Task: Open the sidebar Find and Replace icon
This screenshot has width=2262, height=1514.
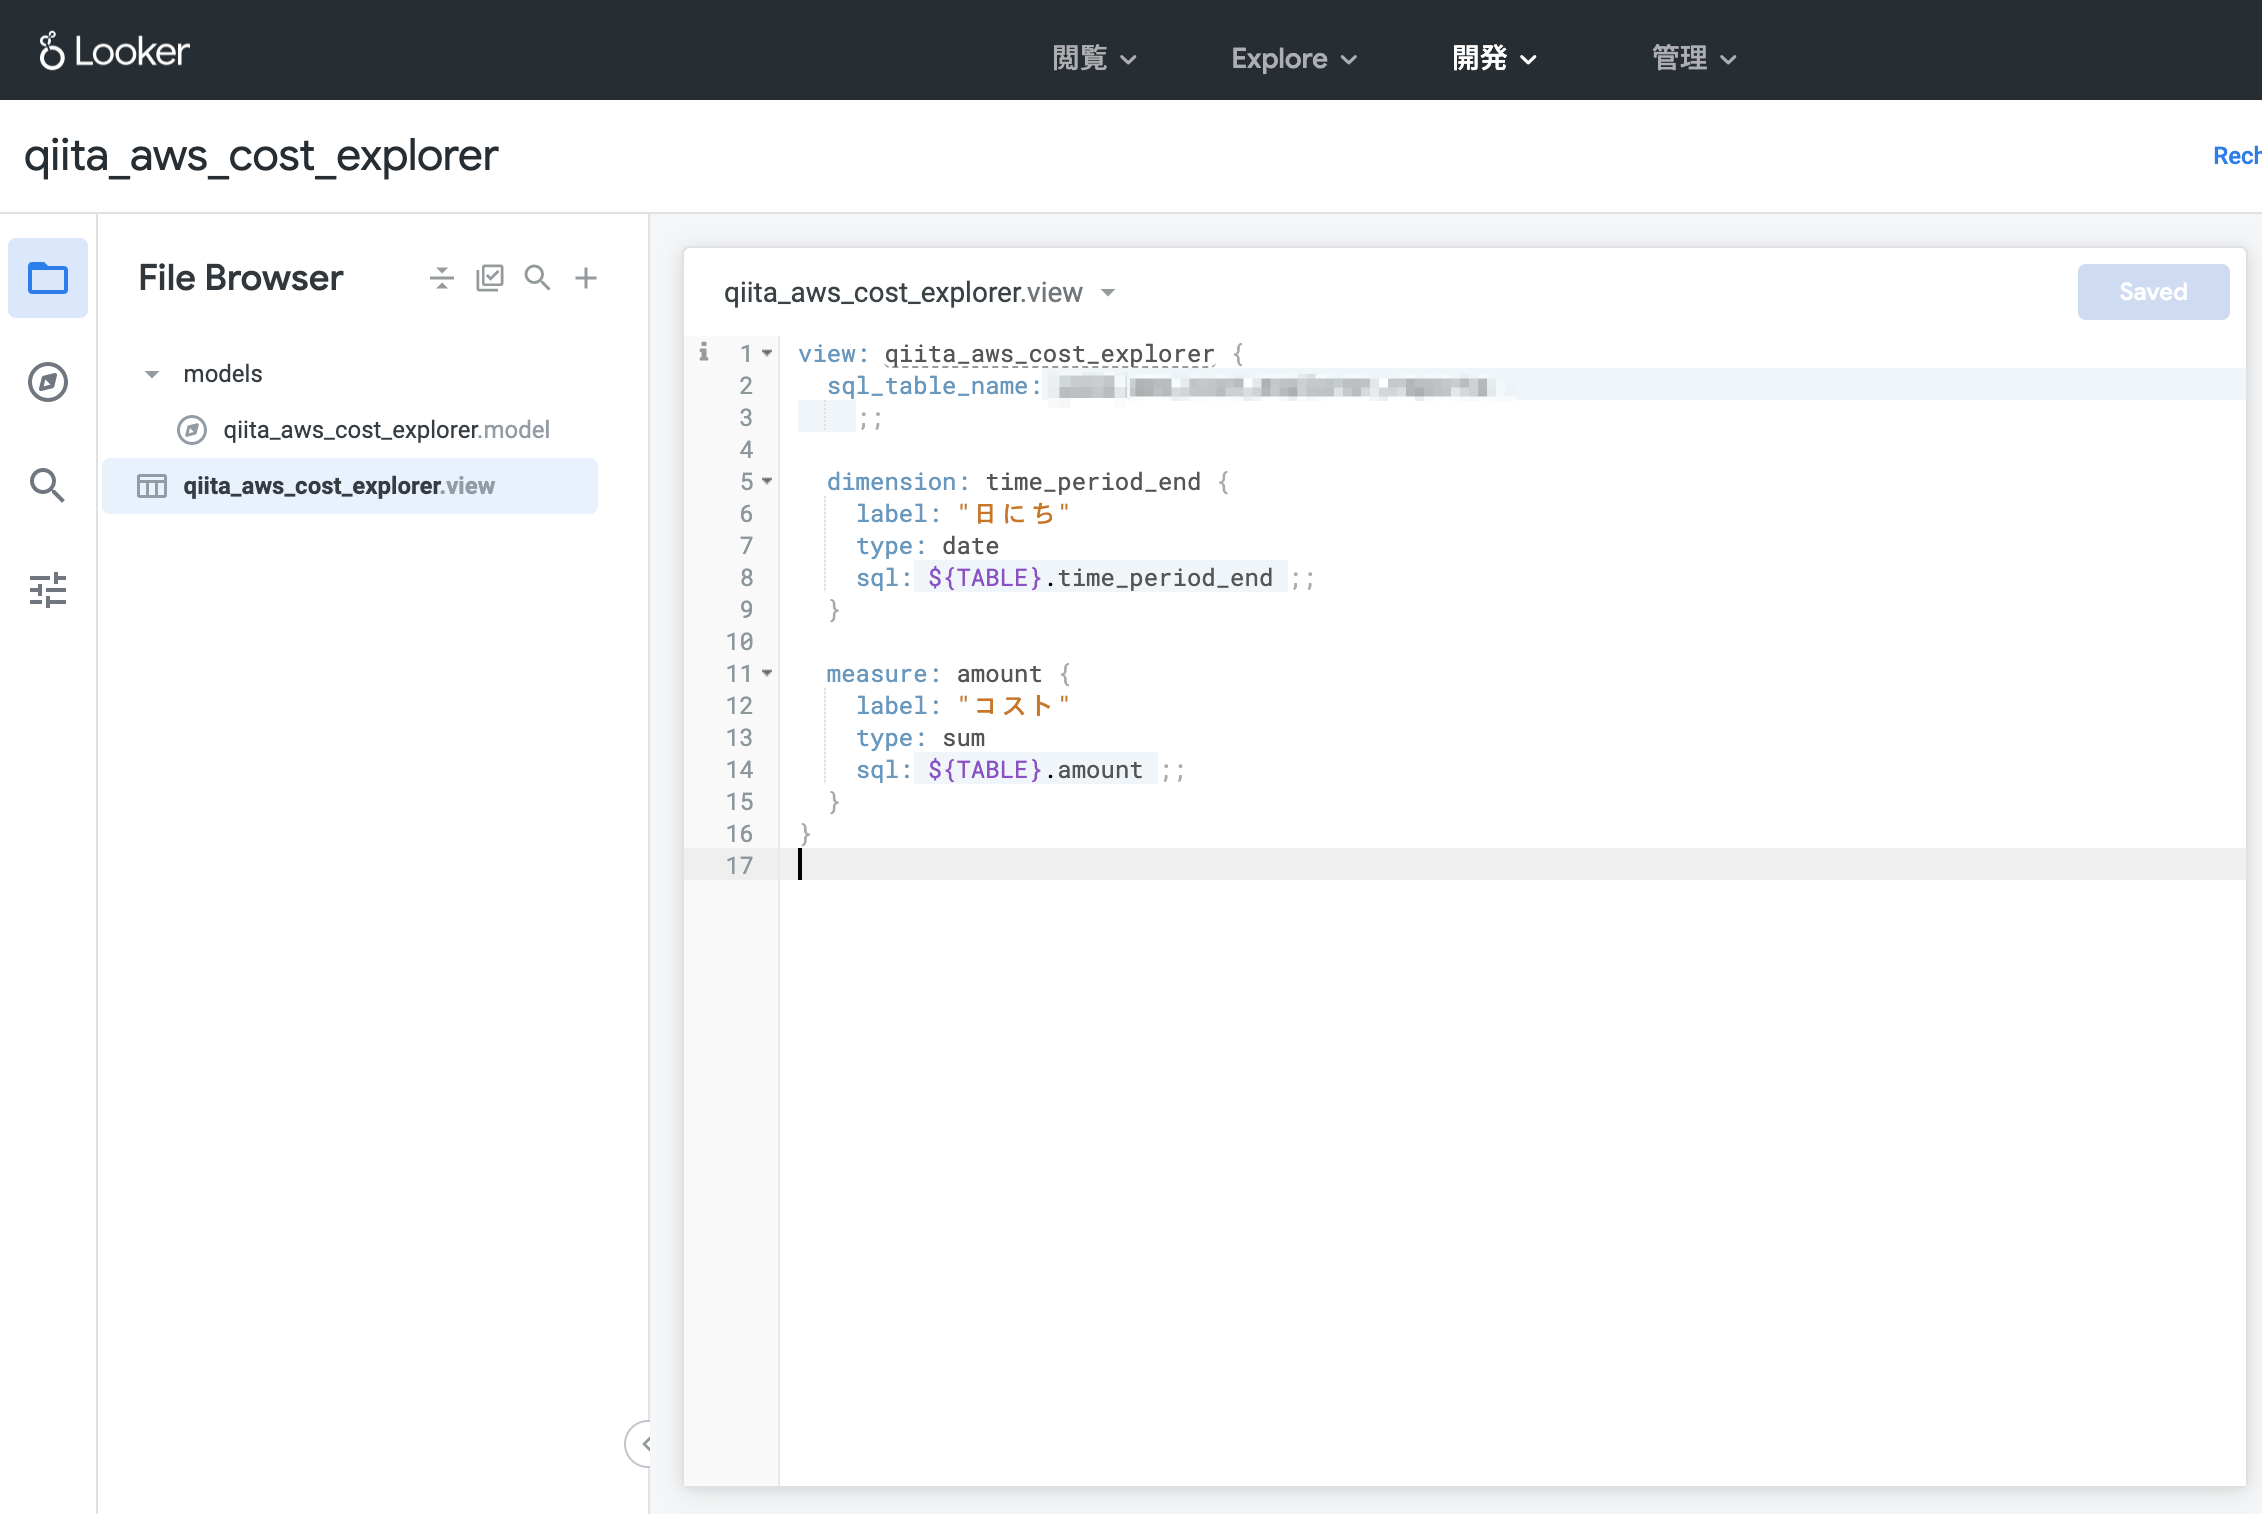Action: point(47,485)
